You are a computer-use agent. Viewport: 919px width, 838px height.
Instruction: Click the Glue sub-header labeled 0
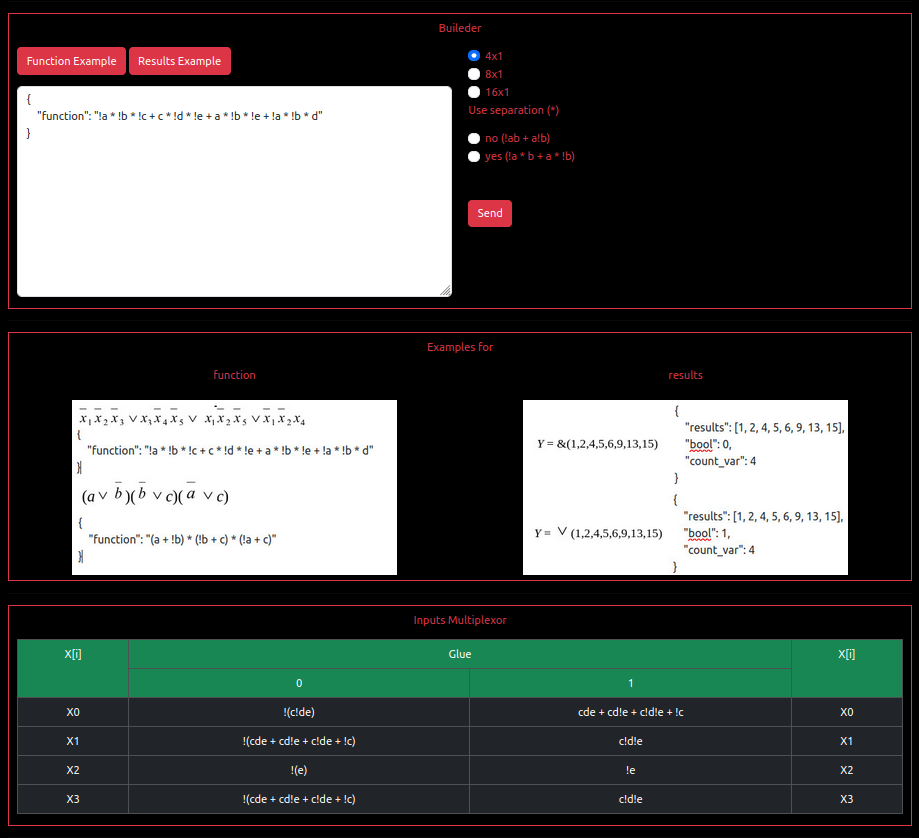[299, 683]
